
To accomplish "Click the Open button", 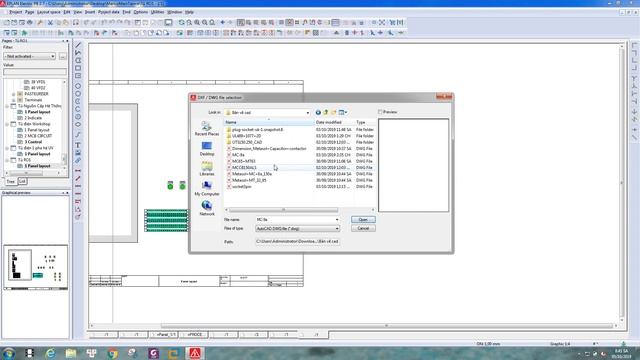I will pos(363,220).
